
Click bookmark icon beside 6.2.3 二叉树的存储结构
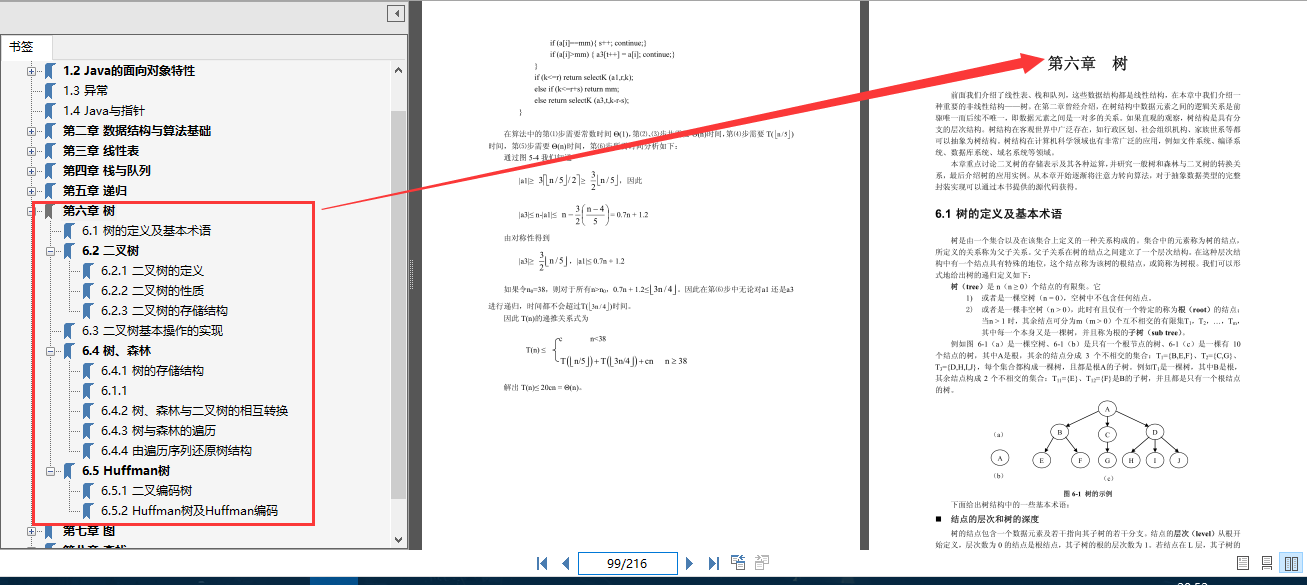pos(88,311)
